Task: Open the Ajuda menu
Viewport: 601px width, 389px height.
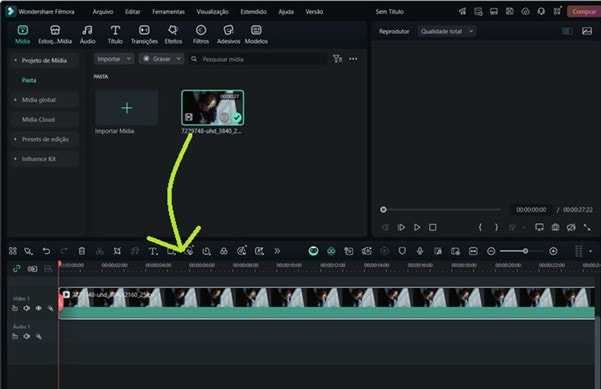Action: pos(286,11)
